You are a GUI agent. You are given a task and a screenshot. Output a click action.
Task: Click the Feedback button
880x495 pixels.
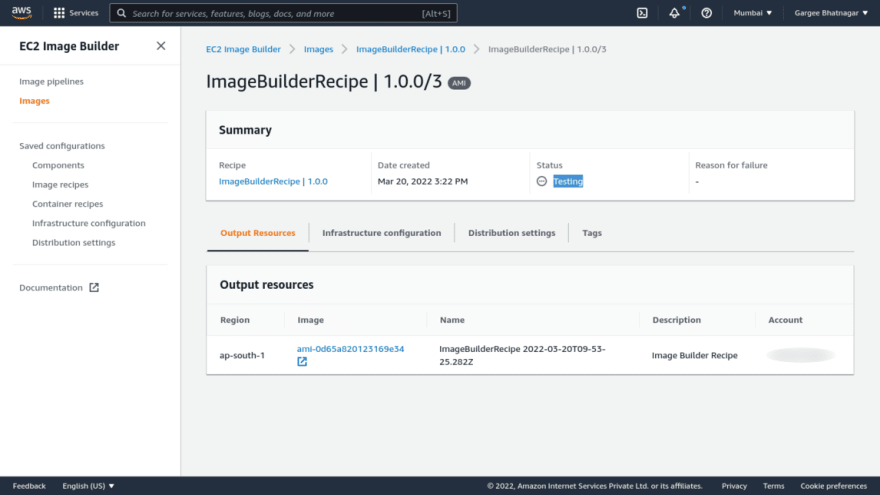pos(29,486)
